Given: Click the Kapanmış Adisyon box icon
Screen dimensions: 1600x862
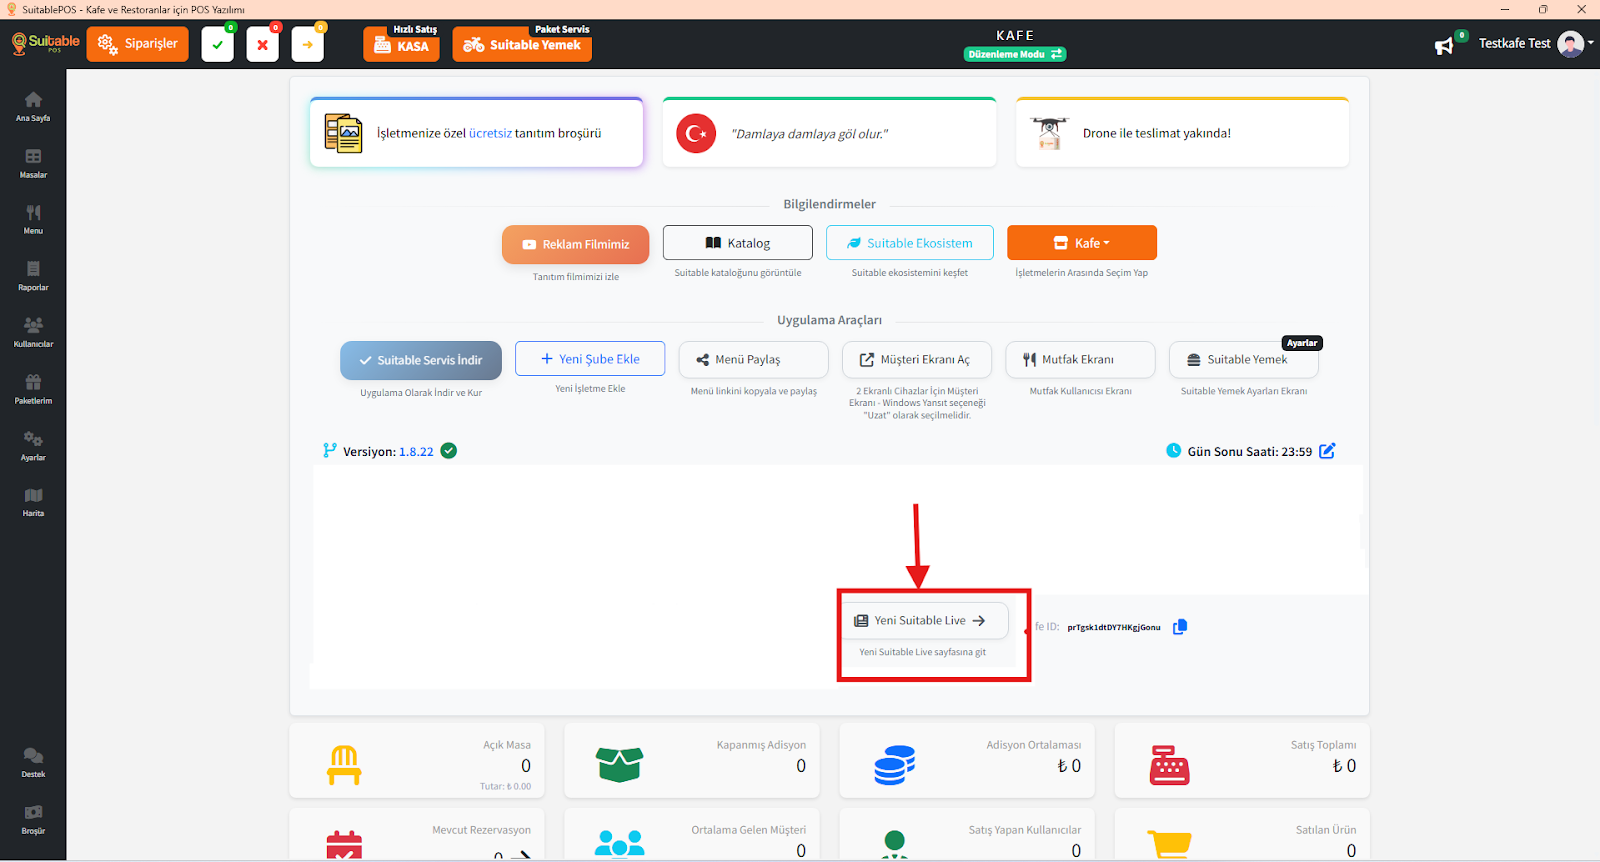Looking at the screenshot, I should coord(619,765).
